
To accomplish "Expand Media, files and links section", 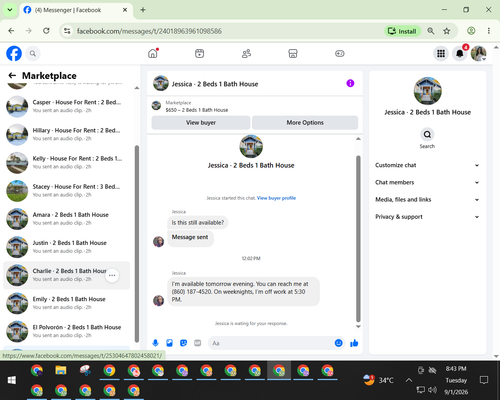I will [427, 200].
